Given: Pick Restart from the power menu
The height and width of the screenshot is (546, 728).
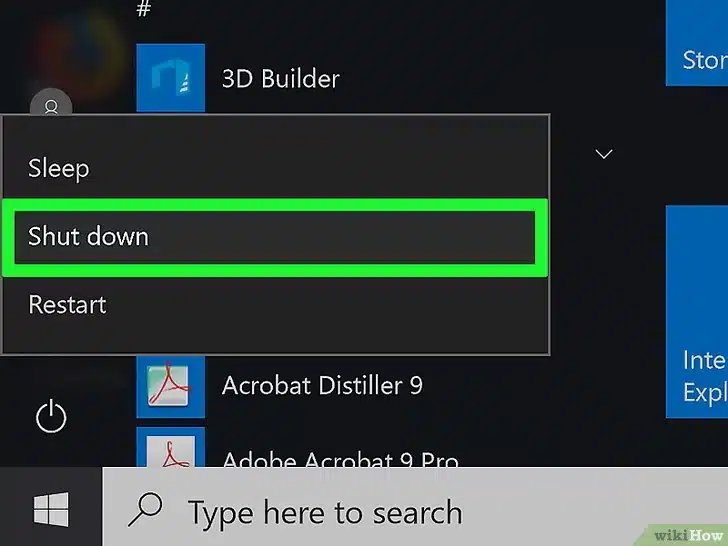Looking at the screenshot, I should click(x=66, y=304).
